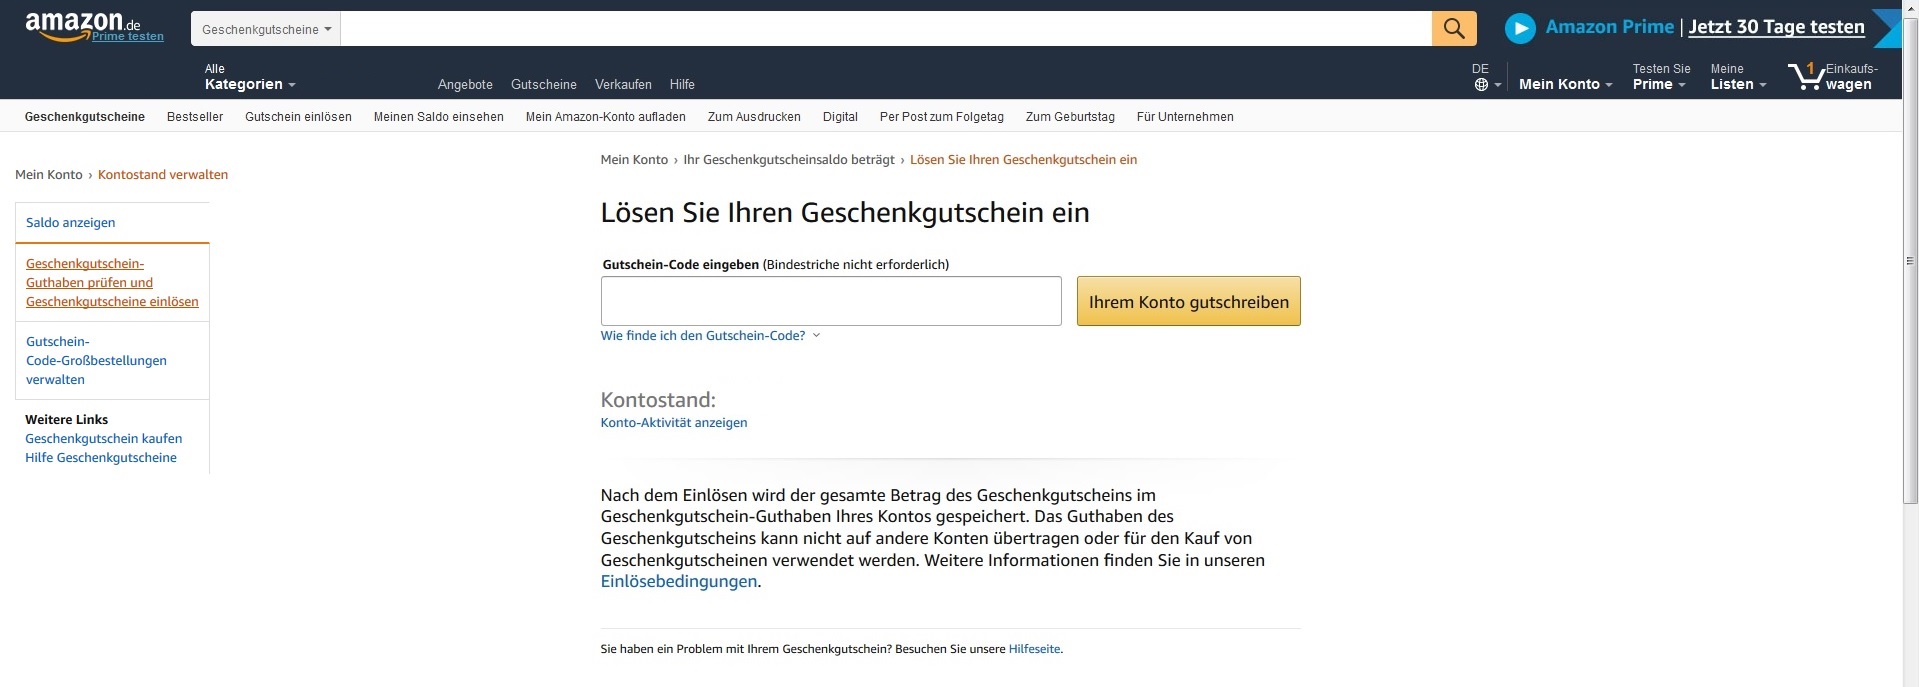Go to Mein Amazon-Konto aufladen
The width and height of the screenshot is (1919, 687).
[605, 117]
